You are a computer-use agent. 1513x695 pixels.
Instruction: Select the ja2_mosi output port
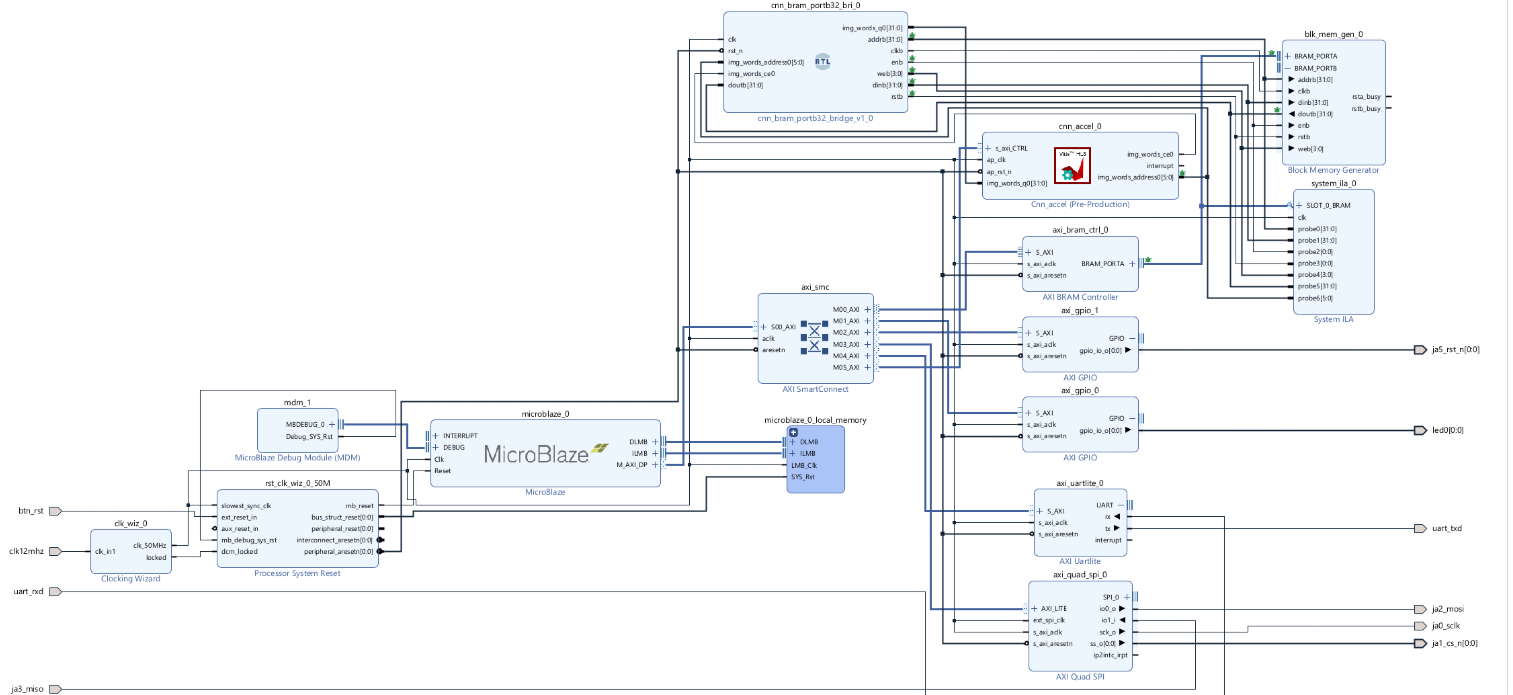[x=1420, y=609]
